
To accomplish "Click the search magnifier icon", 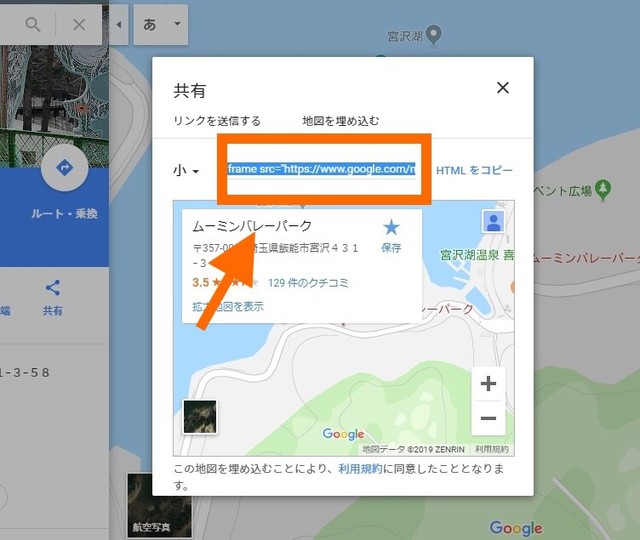I will click(33, 24).
